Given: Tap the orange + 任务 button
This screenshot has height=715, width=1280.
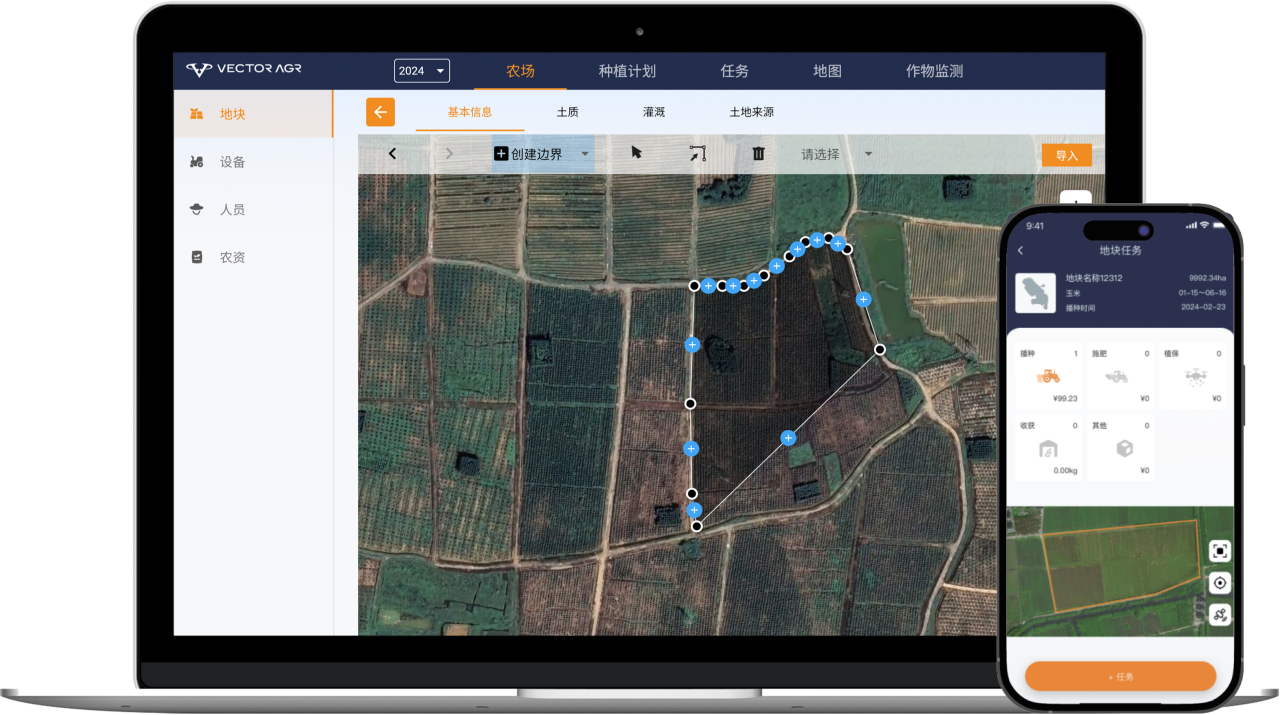Looking at the screenshot, I should 1120,677.
